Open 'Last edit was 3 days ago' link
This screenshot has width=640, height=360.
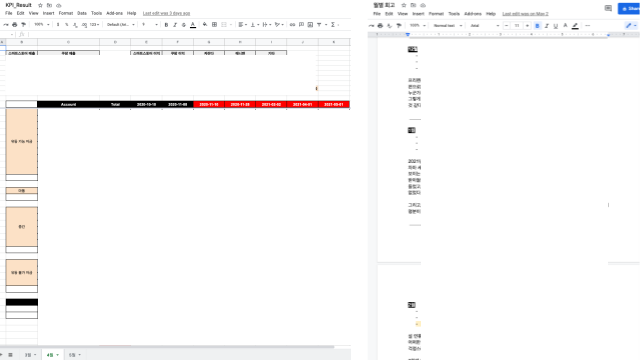166,13
